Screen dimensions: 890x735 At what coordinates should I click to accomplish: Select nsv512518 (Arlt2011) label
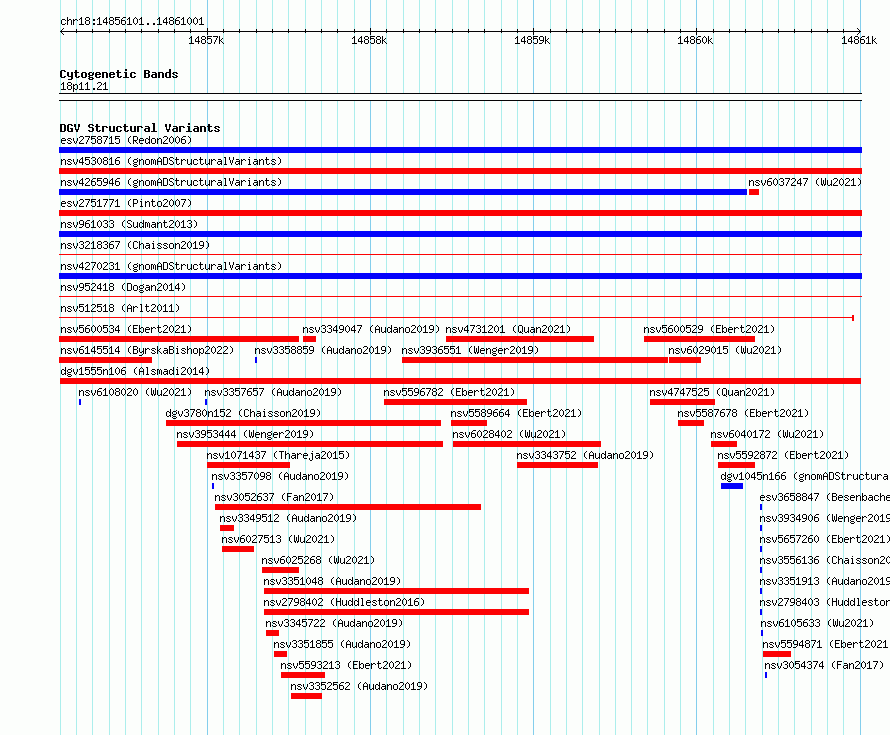[x=120, y=308]
